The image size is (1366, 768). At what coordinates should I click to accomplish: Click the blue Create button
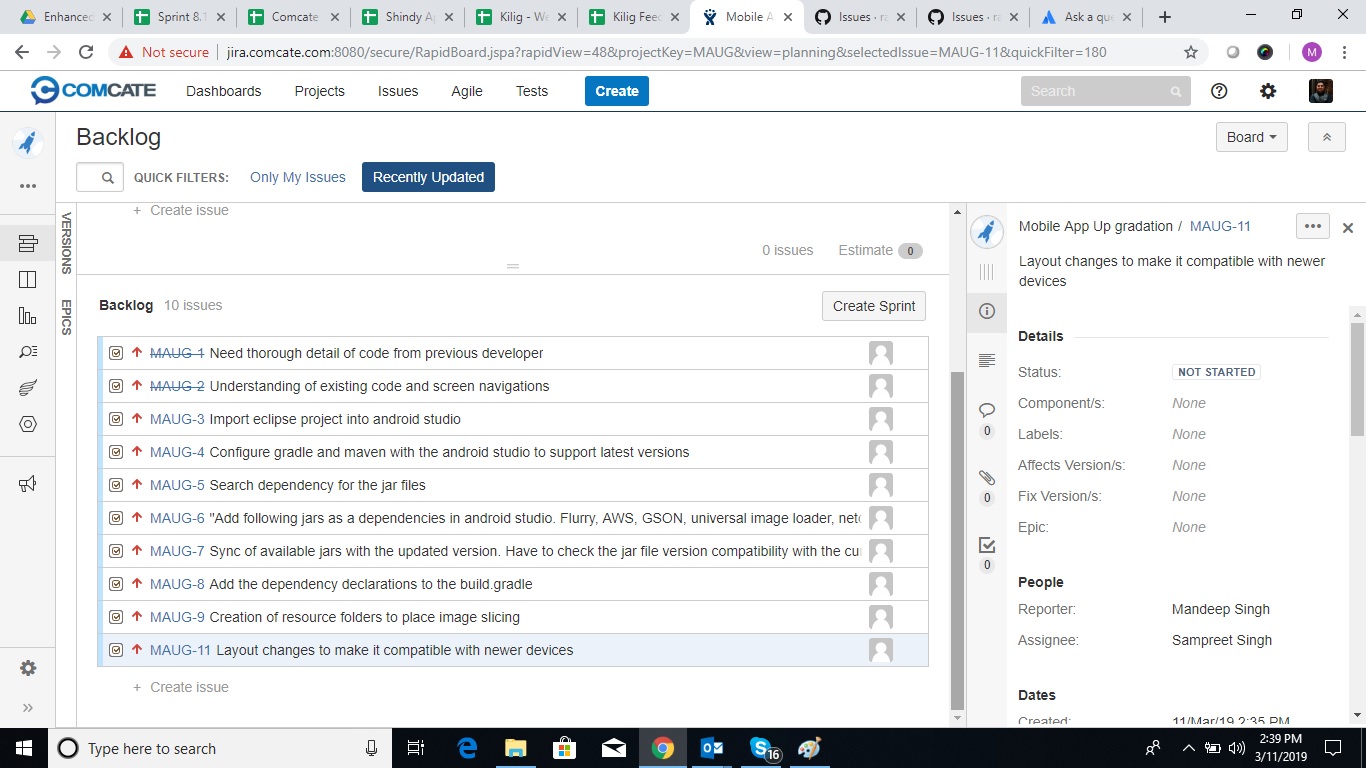(617, 91)
